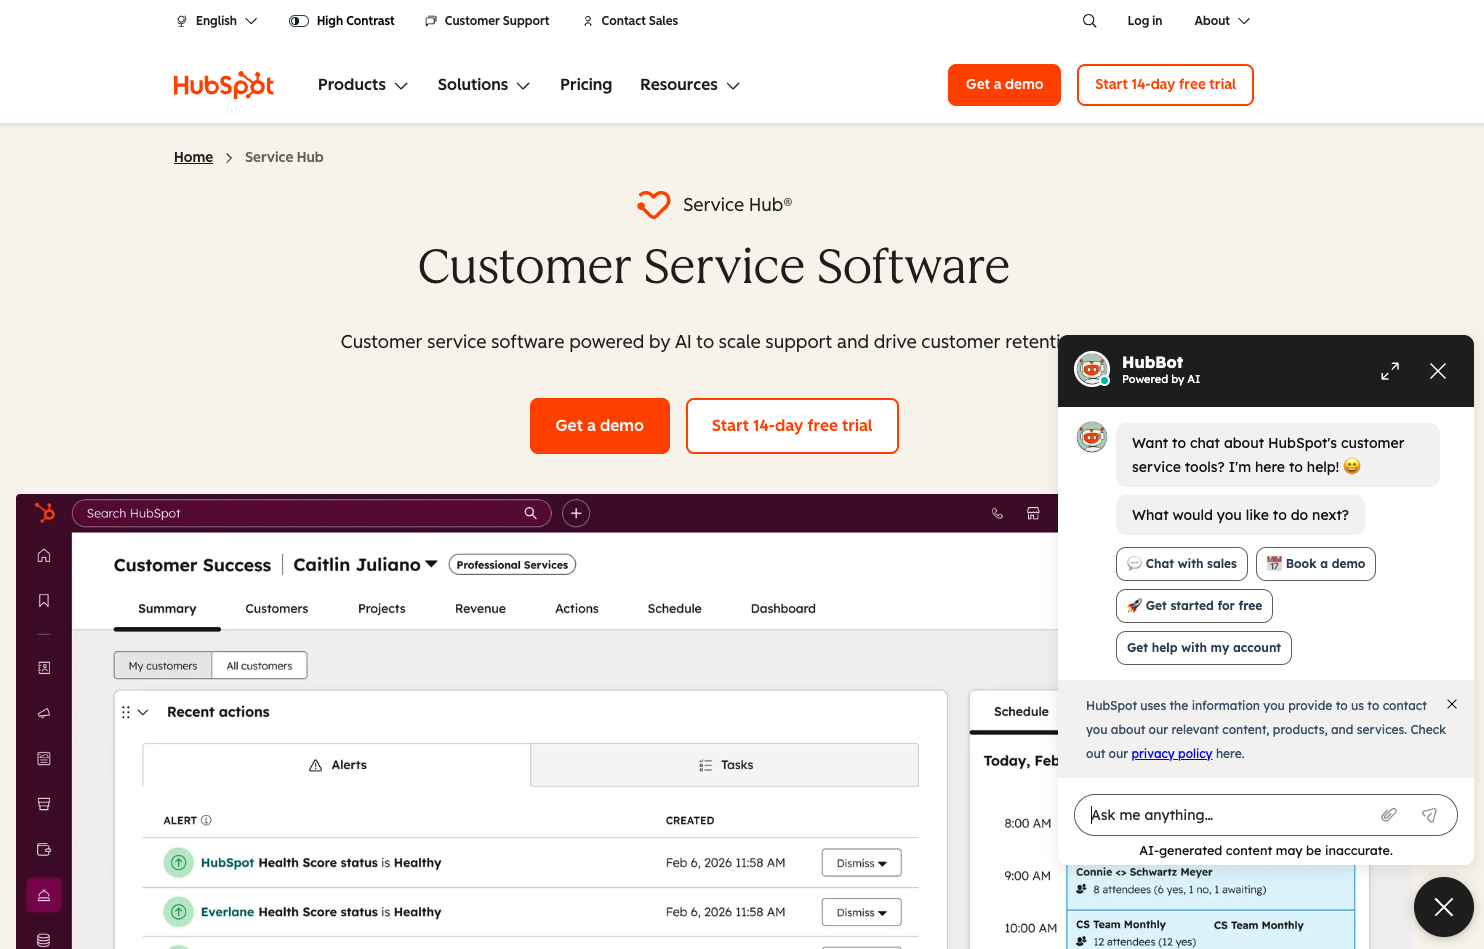Screen dimensions: 1484x949
Task: Select the My customers toggle
Action: tap(163, 666)
